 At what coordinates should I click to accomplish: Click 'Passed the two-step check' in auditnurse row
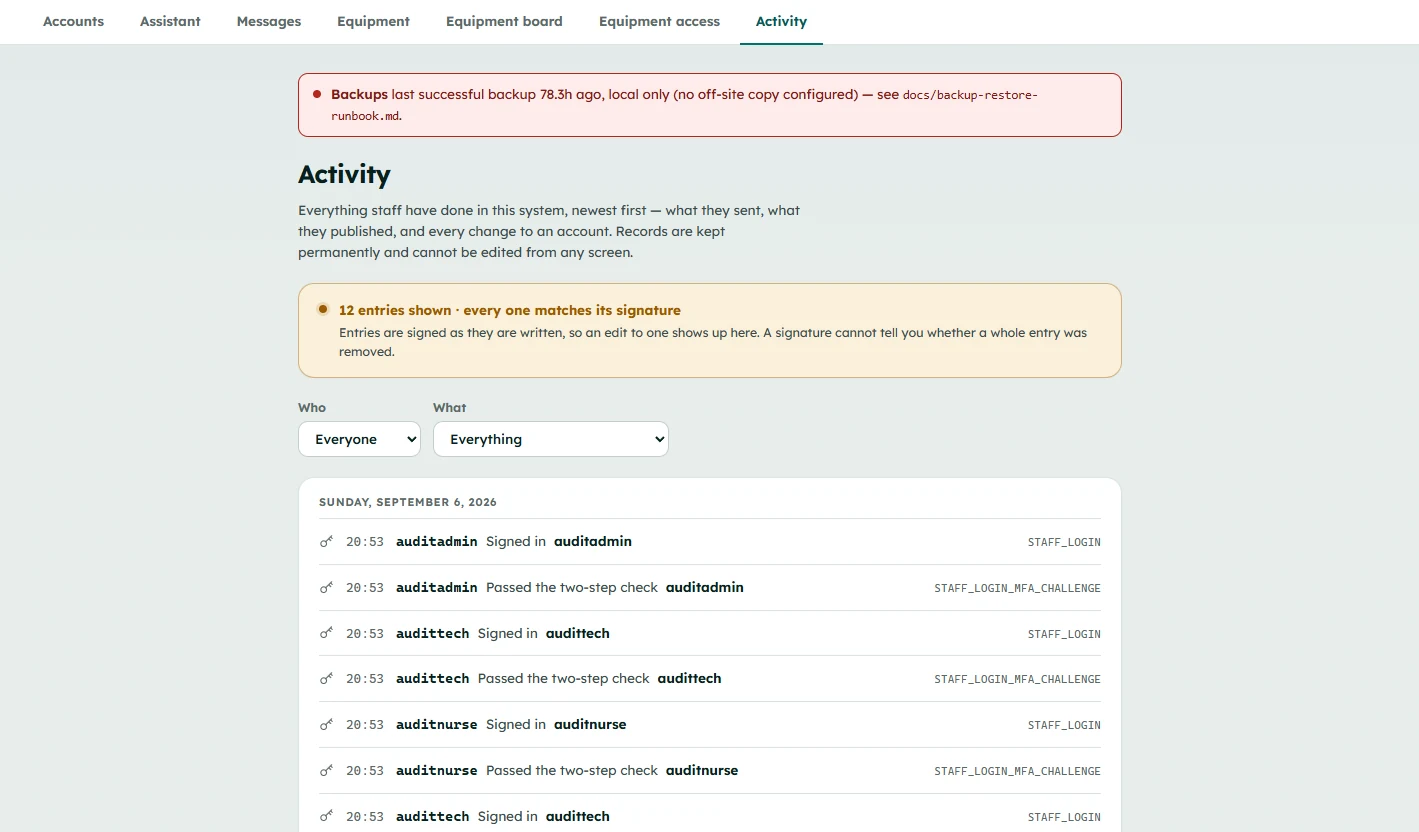(572, 770)
